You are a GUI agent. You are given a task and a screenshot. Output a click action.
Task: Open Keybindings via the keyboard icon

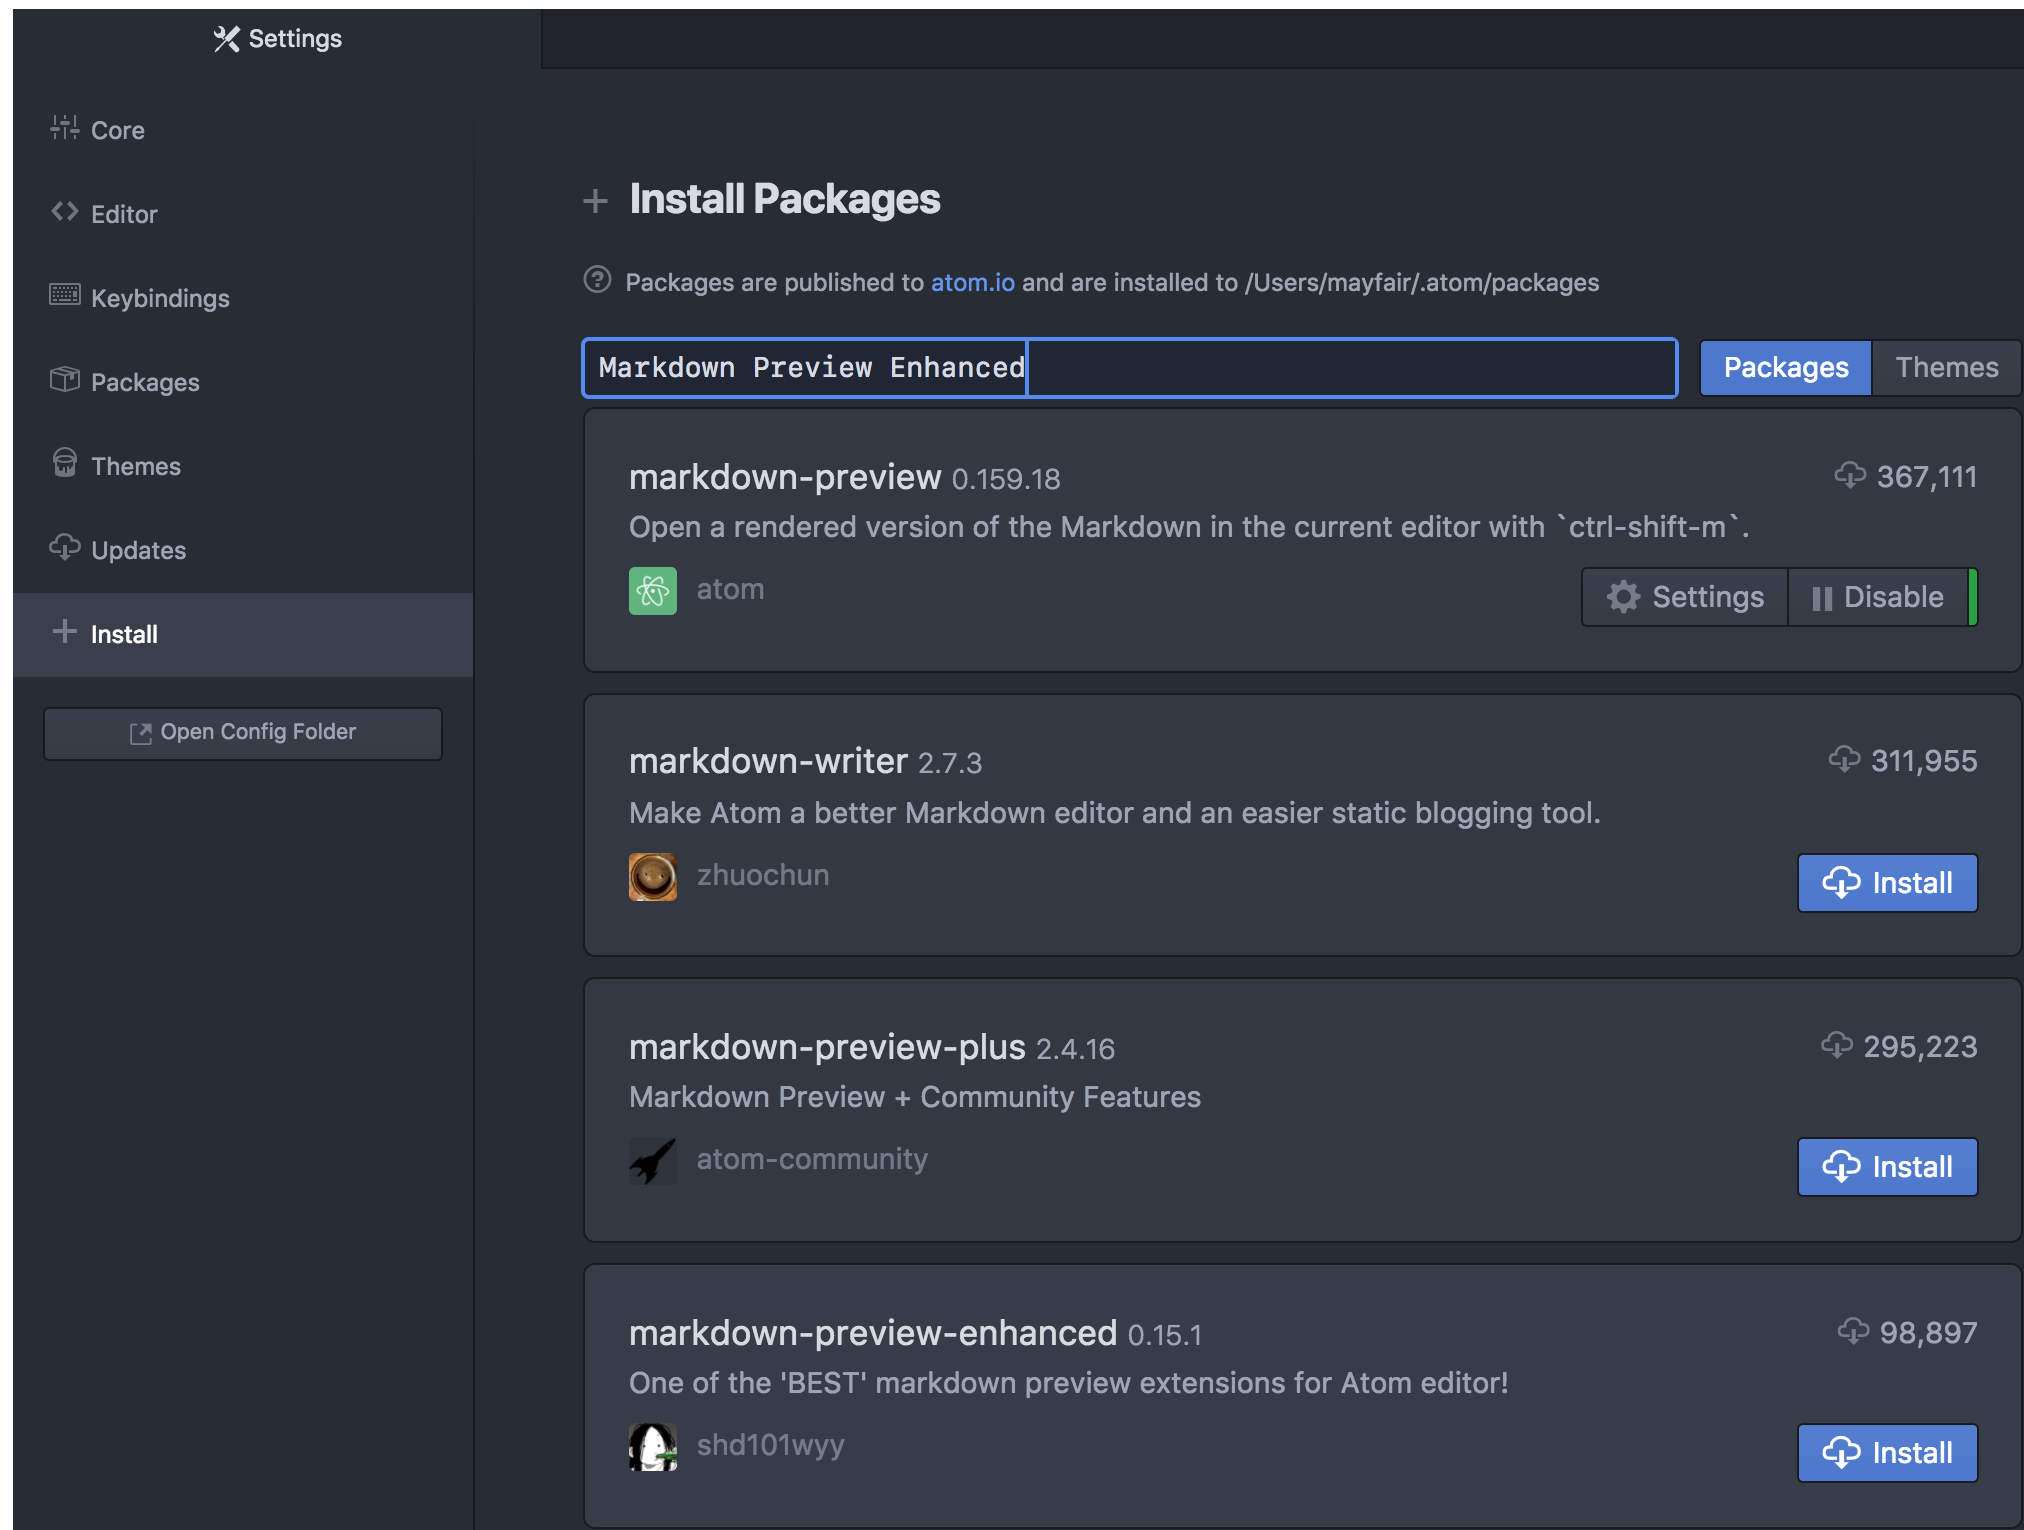[64, 295]
